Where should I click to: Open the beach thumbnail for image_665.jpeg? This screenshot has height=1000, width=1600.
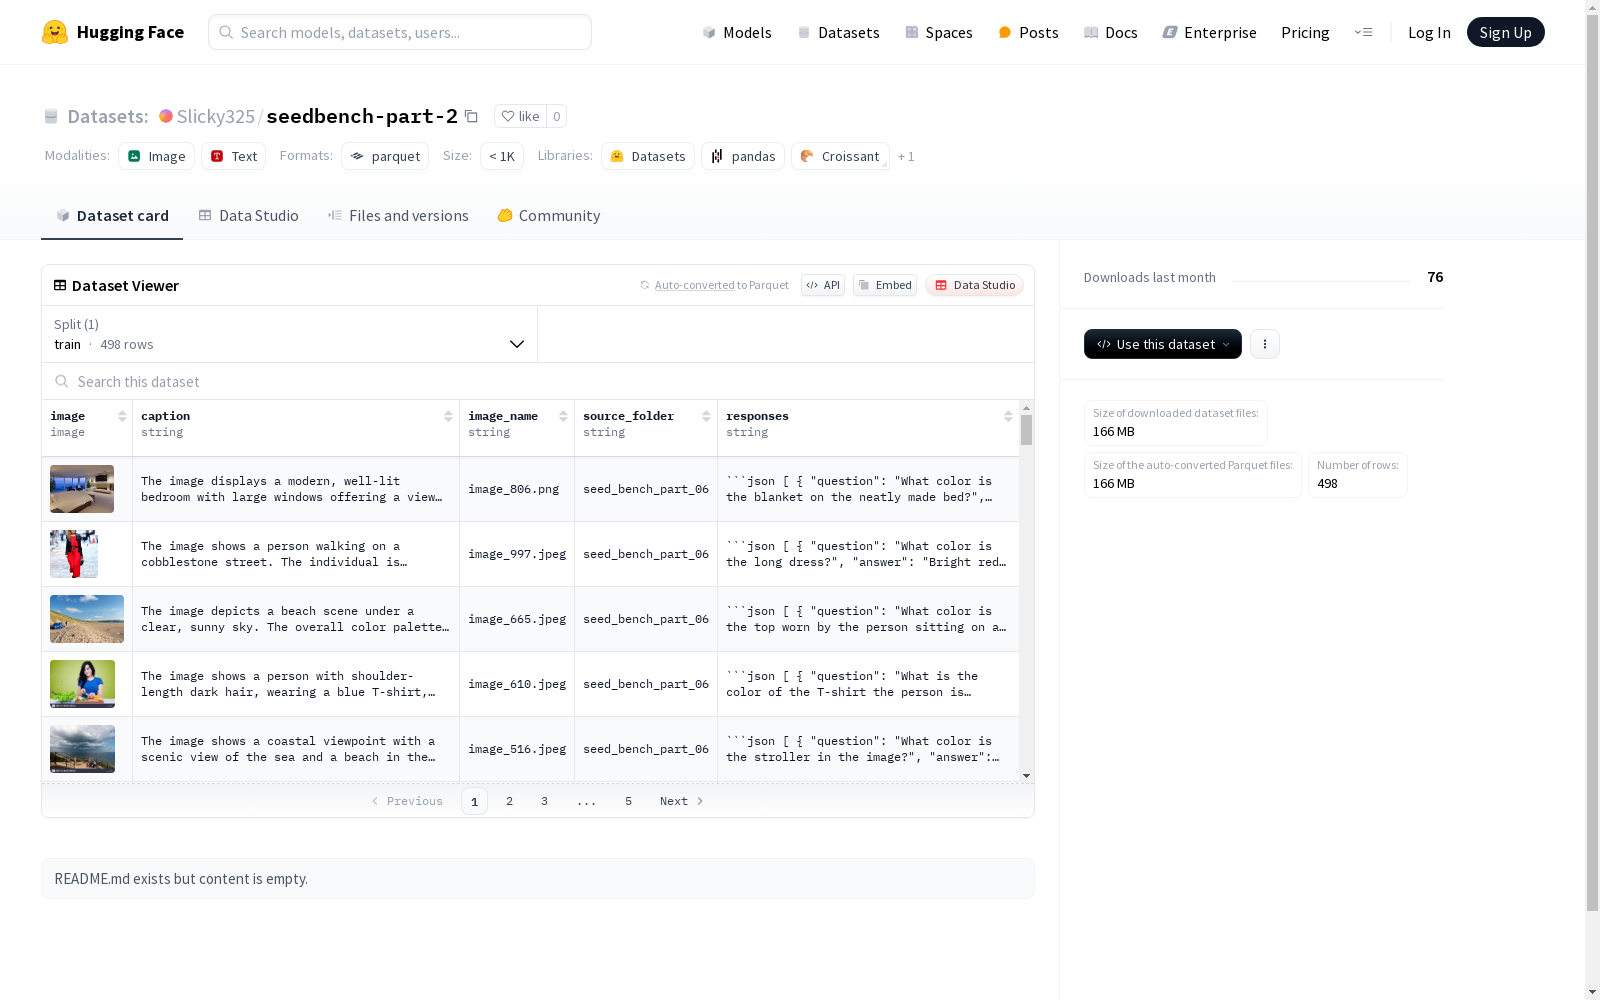point(87,619)
